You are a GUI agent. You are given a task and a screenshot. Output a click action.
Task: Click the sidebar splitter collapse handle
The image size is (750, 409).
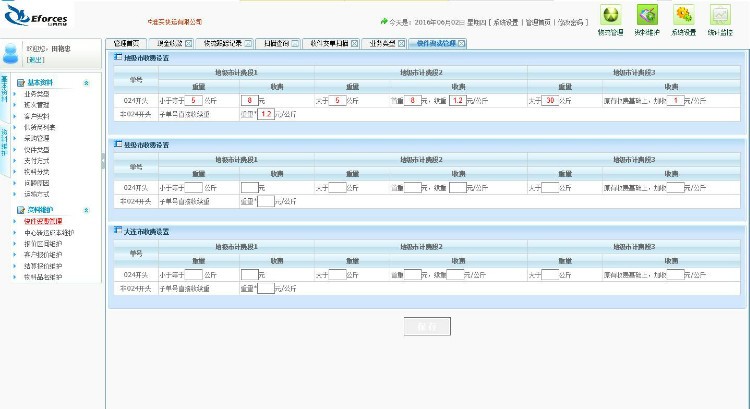pos(103,160)
